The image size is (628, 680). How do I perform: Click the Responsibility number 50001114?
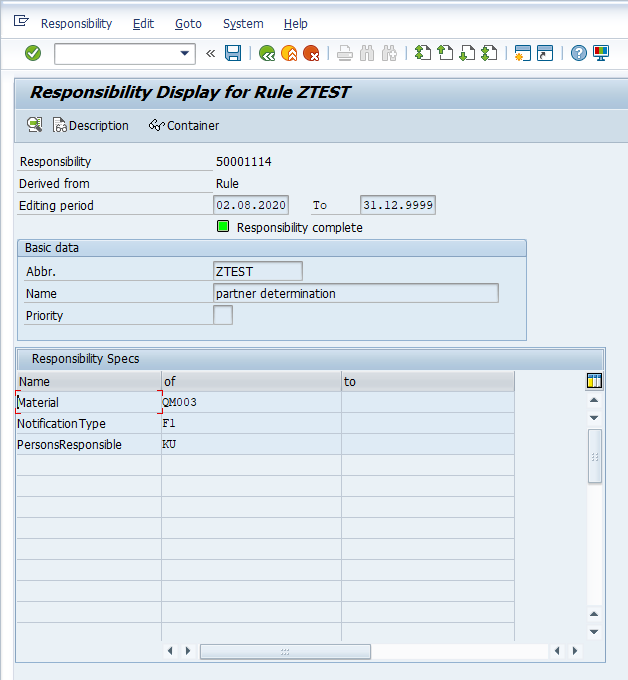(x=244, y=162)
